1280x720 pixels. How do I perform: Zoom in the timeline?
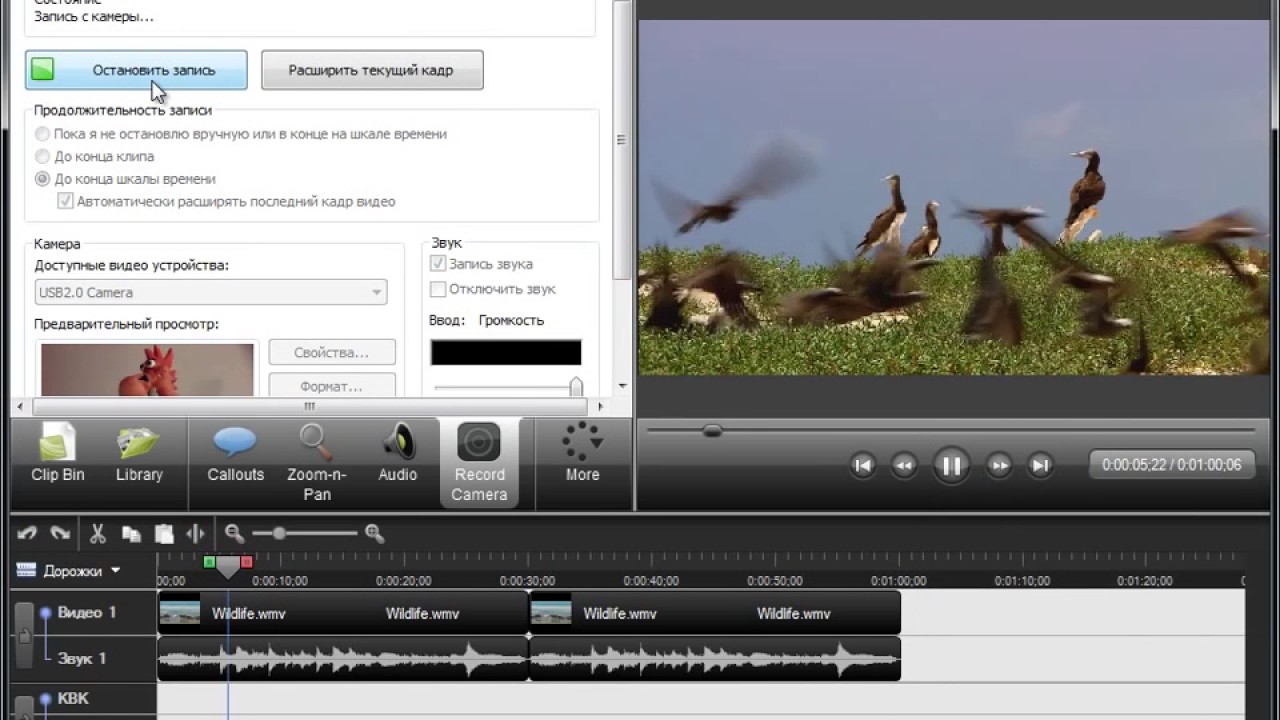pyautogui.click(x=375, y=534)
